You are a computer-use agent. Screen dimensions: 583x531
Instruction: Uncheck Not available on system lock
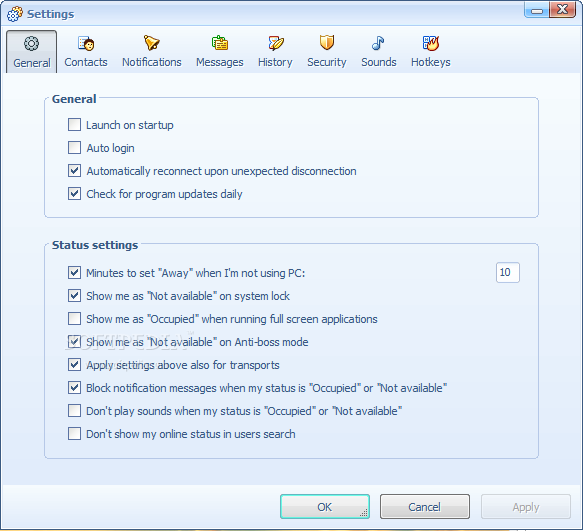point(74,296)
